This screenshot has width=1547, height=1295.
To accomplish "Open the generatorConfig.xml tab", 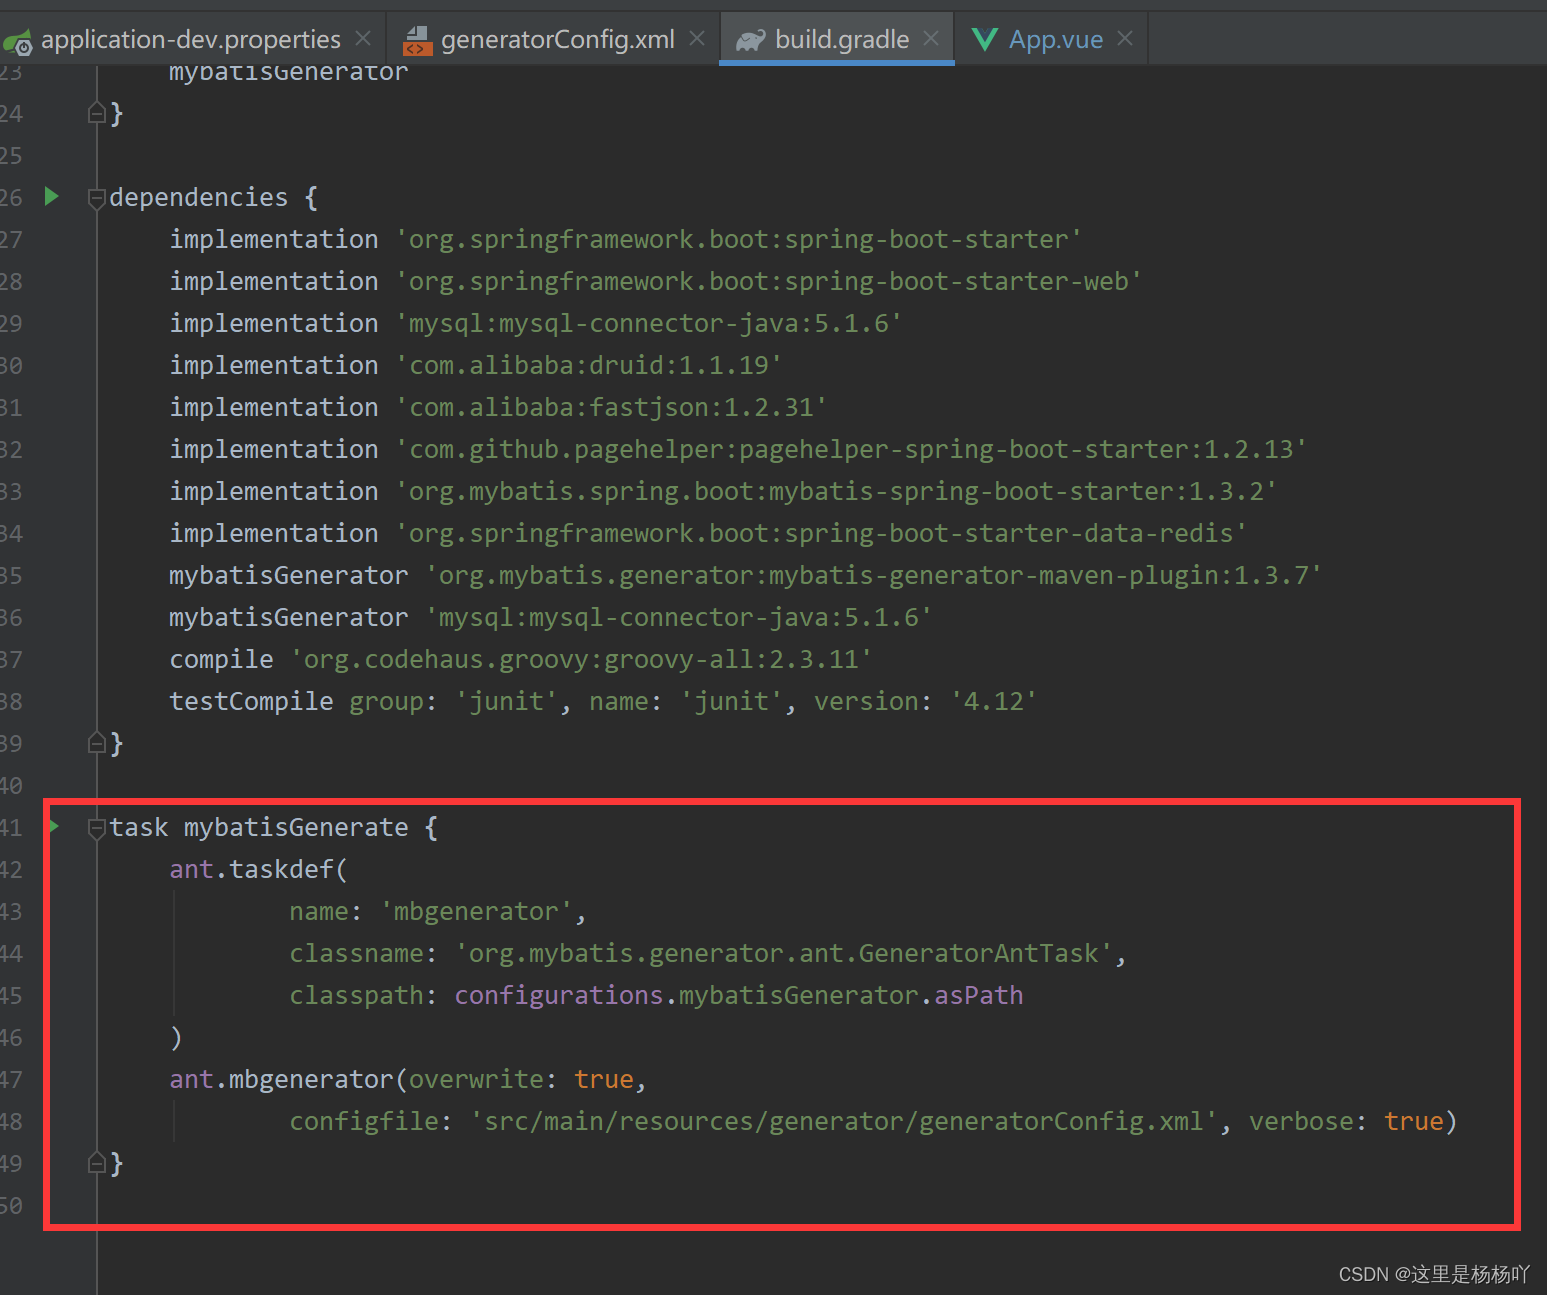I will tap(557, 39).
